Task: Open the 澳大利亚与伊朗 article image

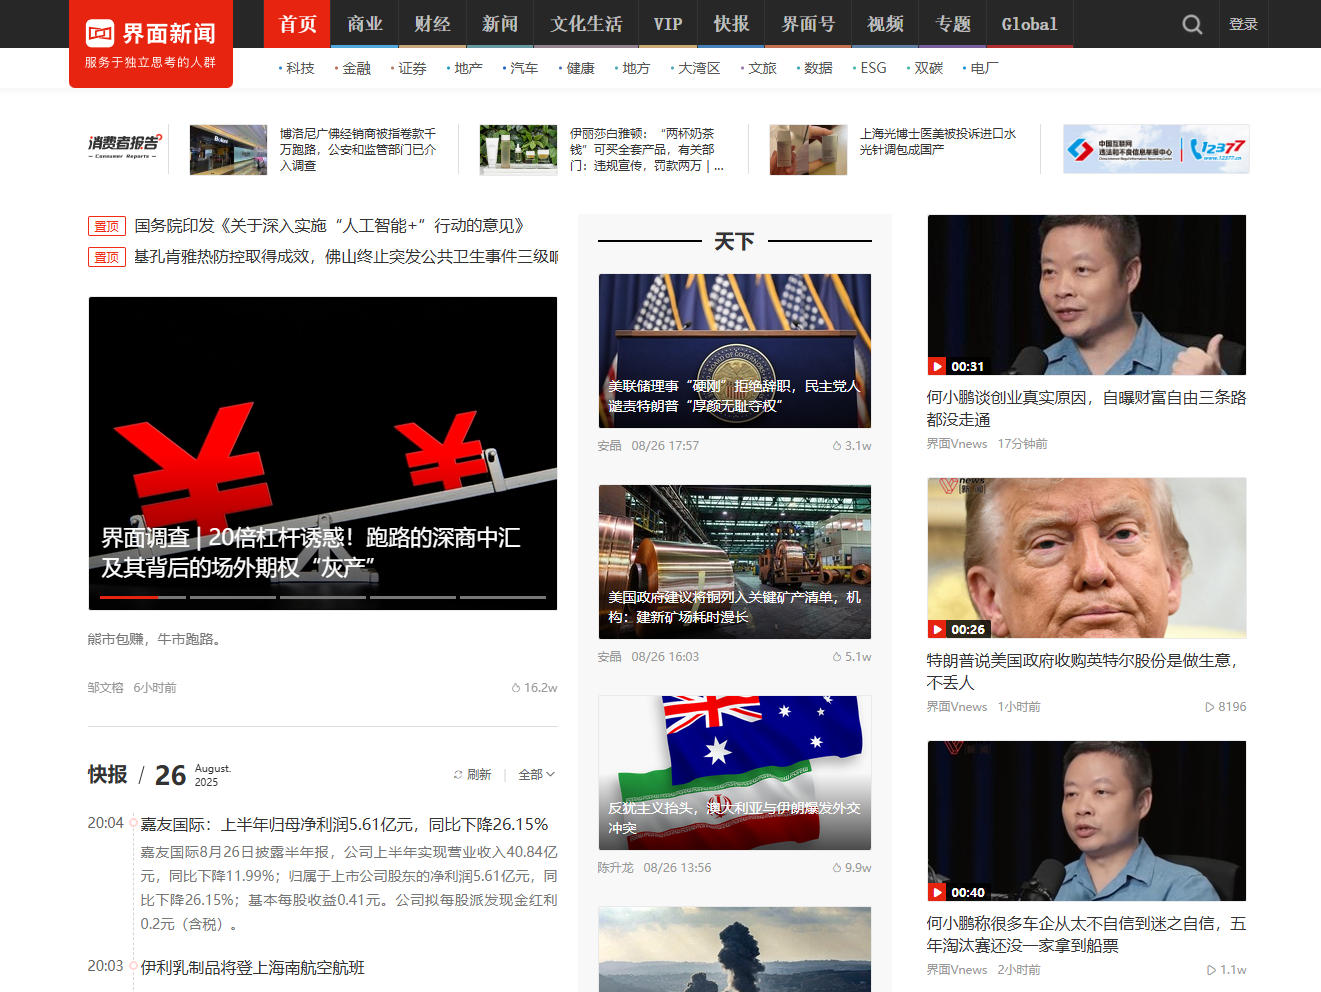Action: [735, 773]
